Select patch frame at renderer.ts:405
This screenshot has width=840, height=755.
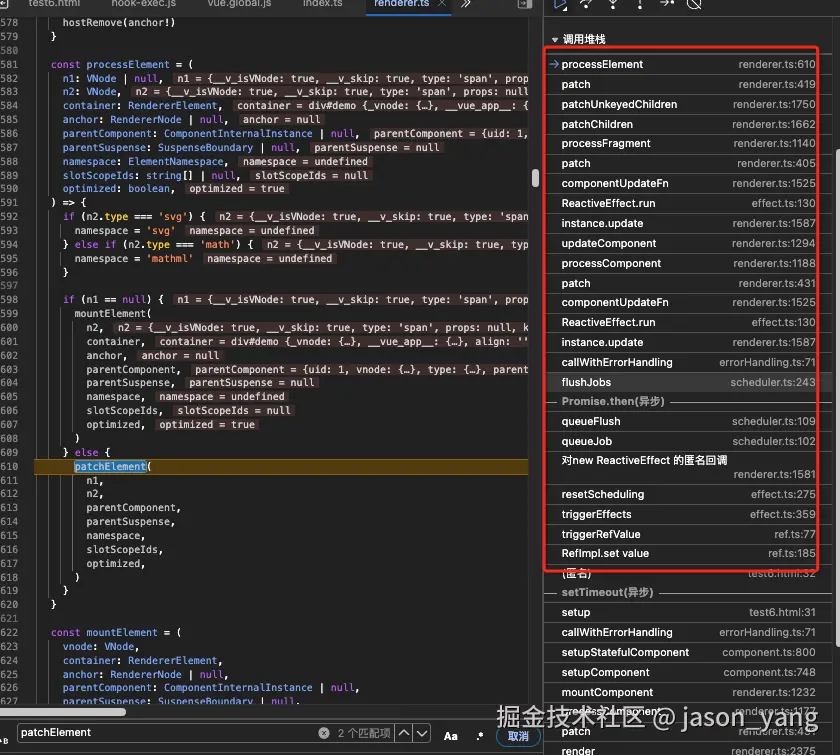pos(688,163)
